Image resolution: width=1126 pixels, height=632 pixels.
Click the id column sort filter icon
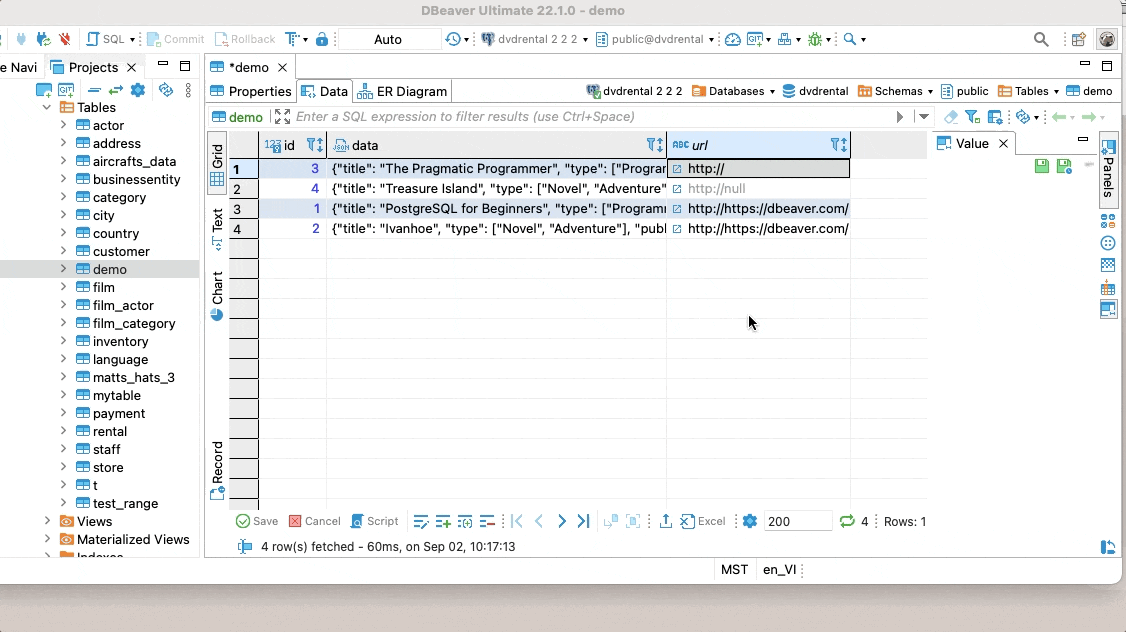315,145
